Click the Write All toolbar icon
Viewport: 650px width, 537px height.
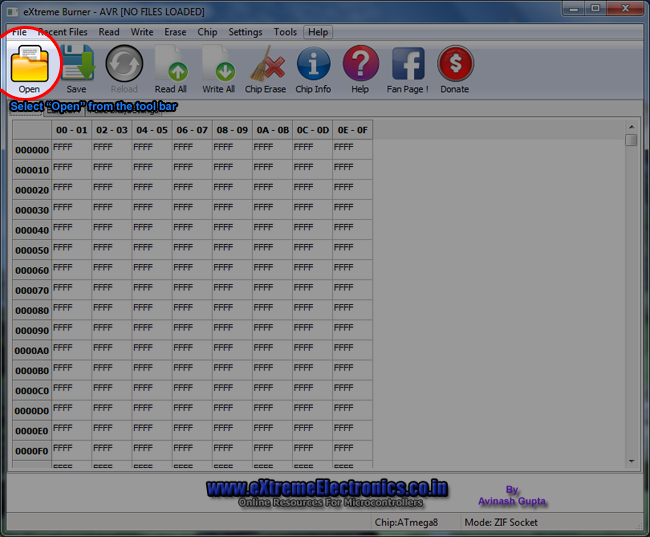click(218, 63)
